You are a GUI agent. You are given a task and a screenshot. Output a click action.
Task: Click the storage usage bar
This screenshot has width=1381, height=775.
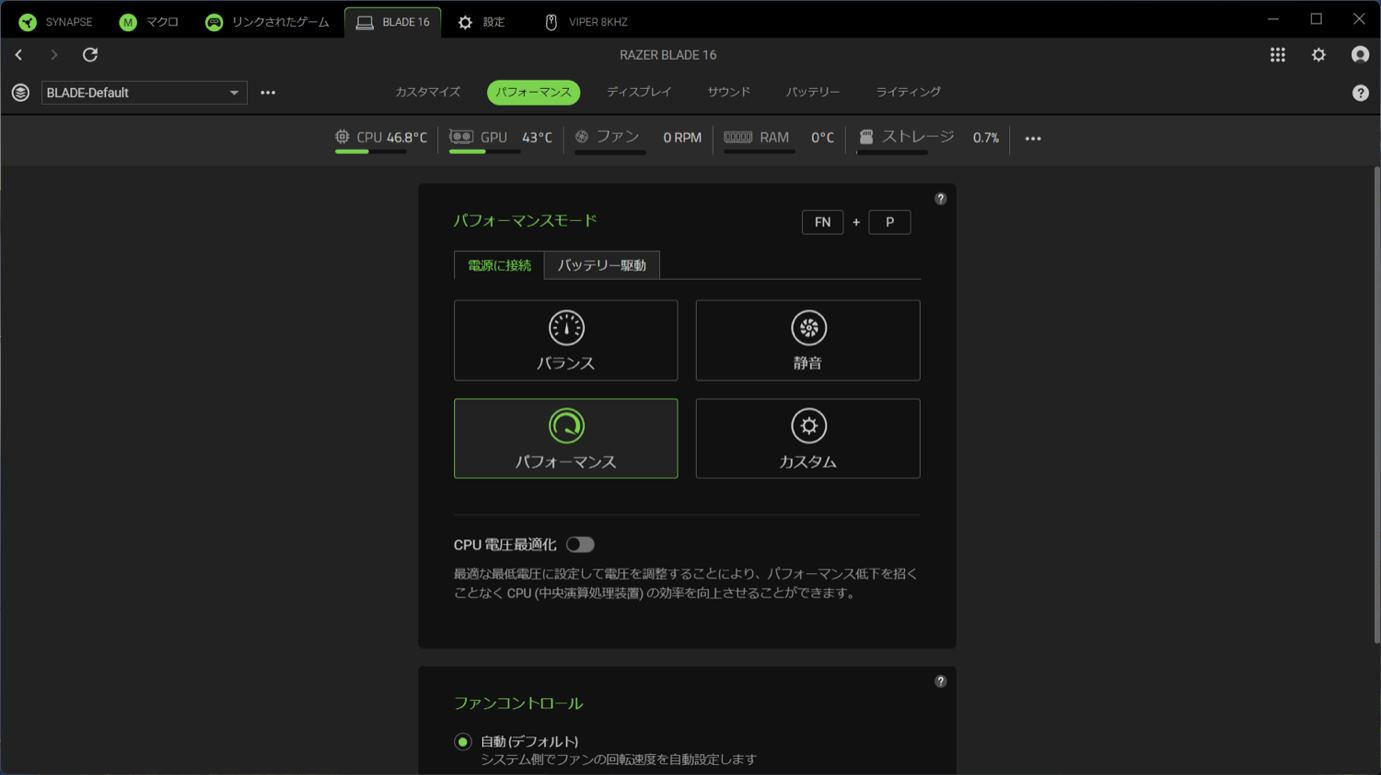[x=892, y=152]
